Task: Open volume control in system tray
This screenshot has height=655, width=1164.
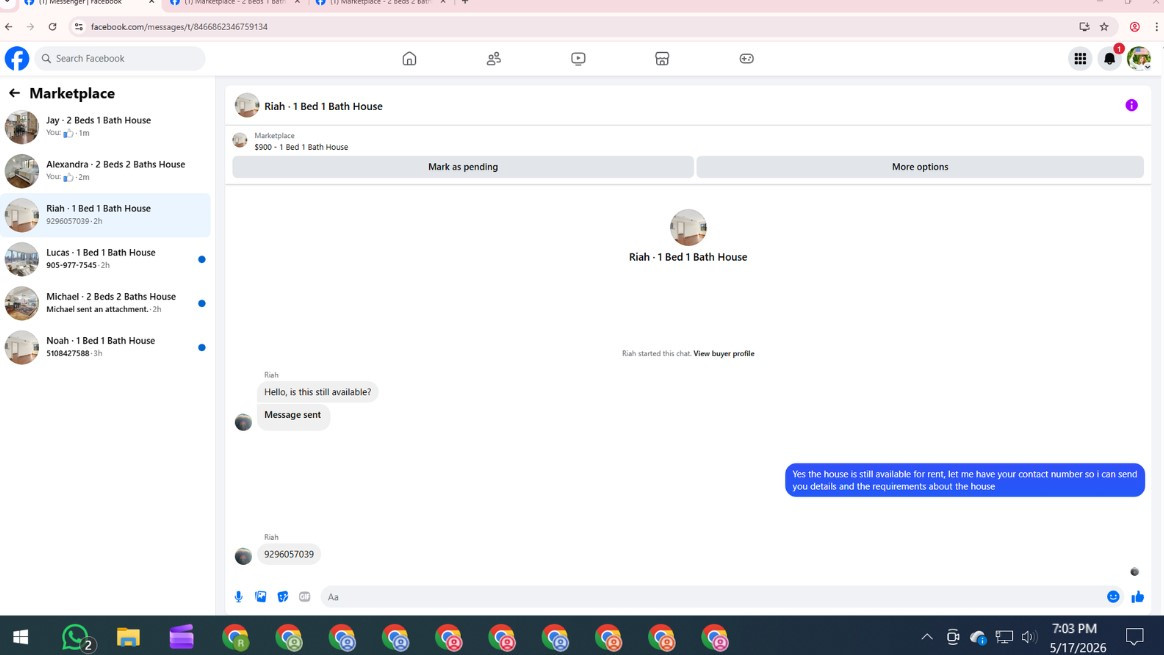Action: [x=1028, y=636]
